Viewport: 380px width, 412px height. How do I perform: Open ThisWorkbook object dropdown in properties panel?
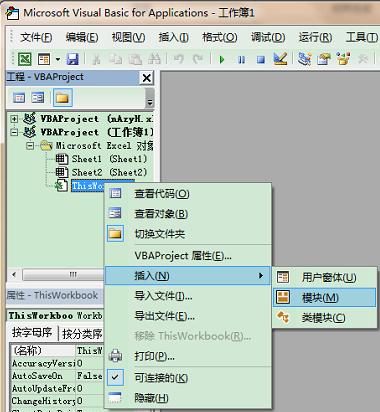tap(56, 315)
